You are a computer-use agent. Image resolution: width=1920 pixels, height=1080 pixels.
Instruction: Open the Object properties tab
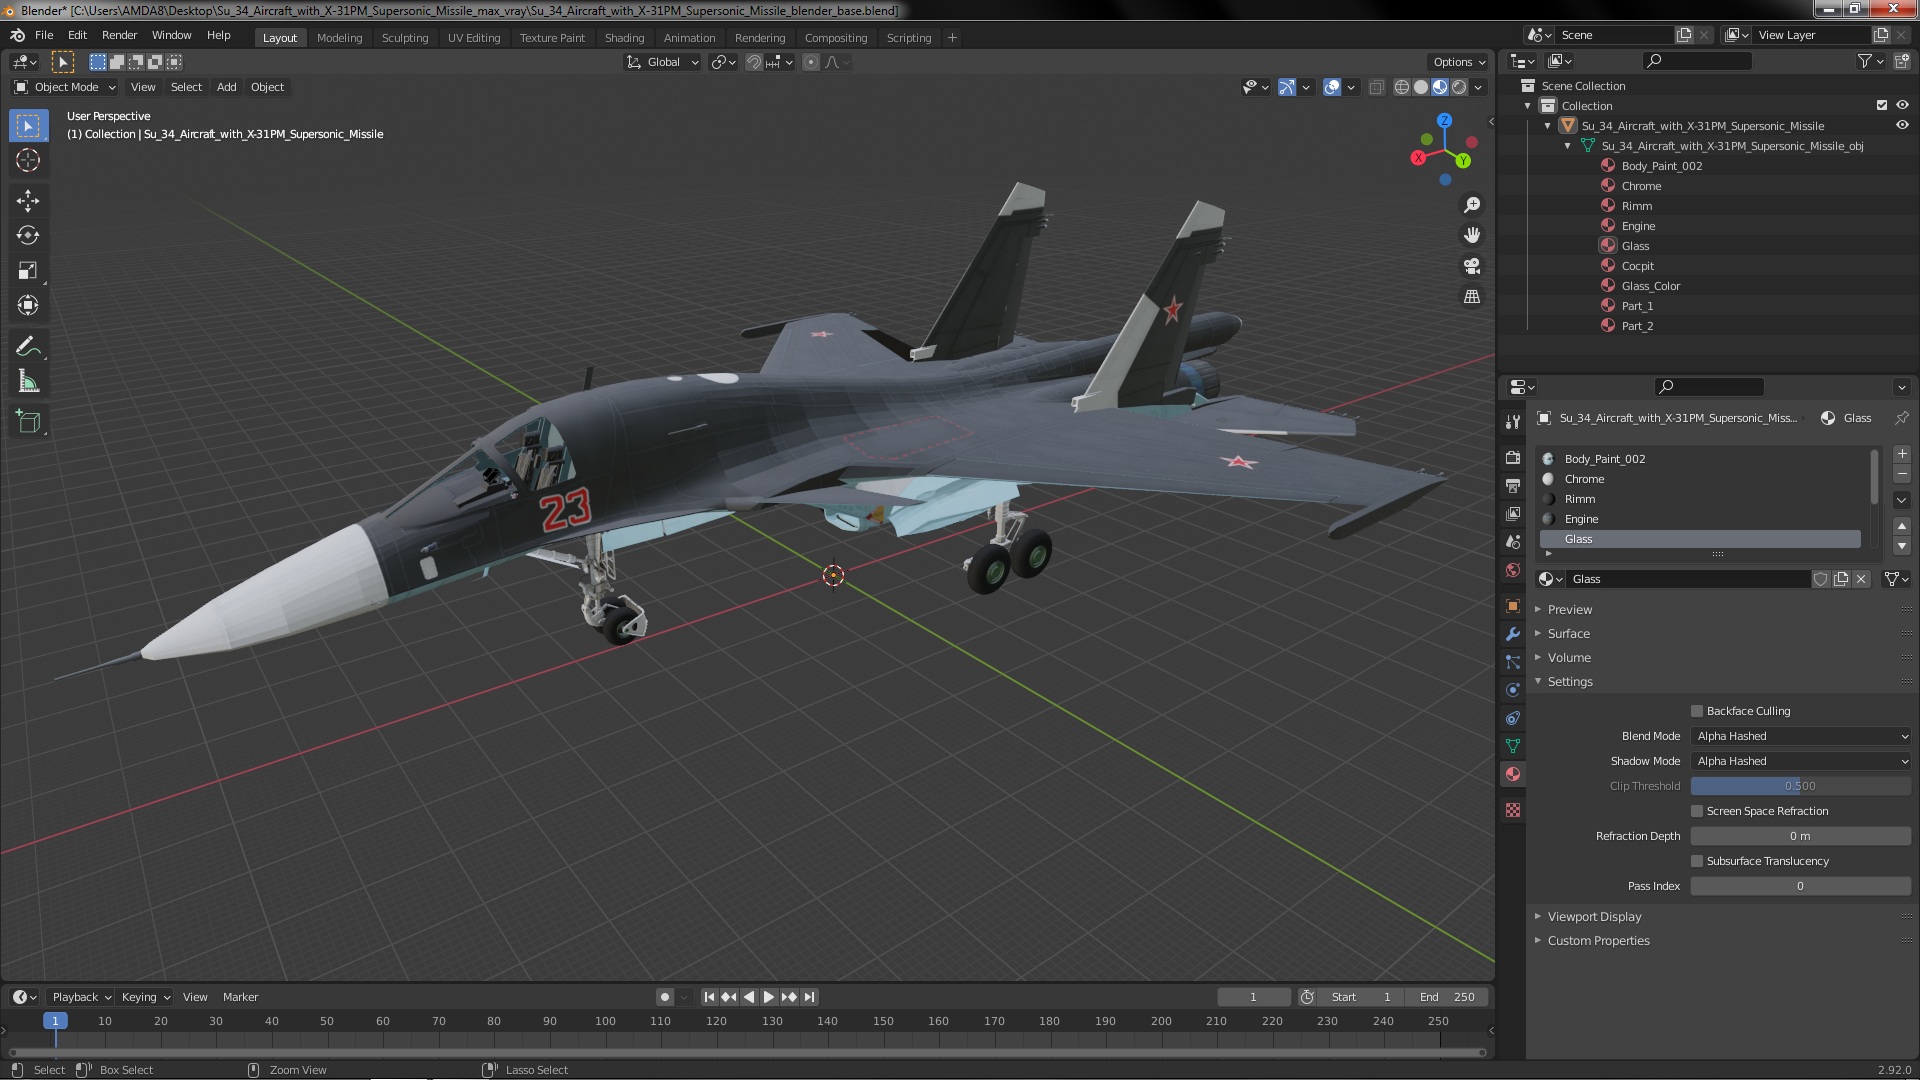(1513, 606)
